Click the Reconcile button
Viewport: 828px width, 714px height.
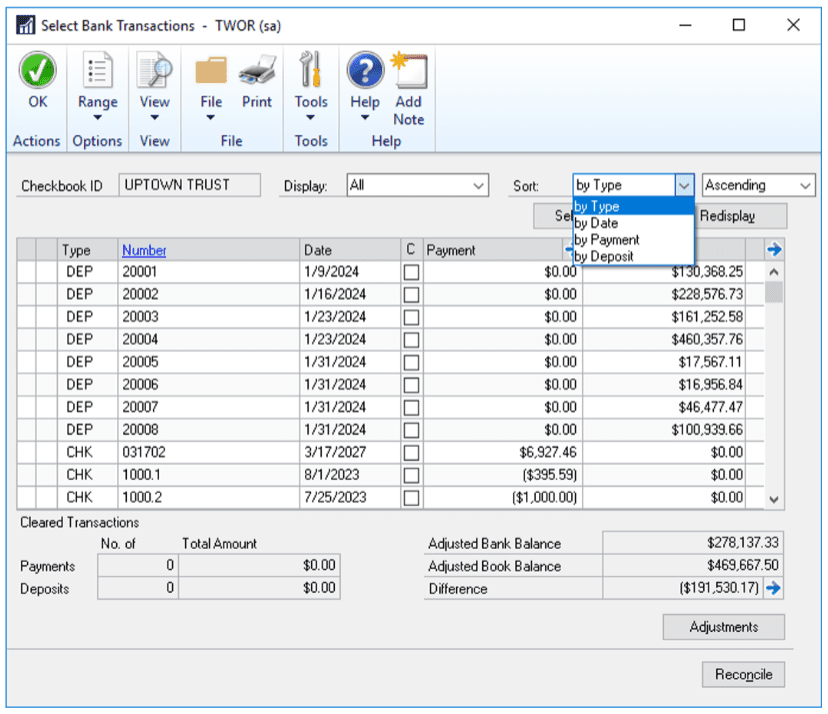[x=743, y=675]
